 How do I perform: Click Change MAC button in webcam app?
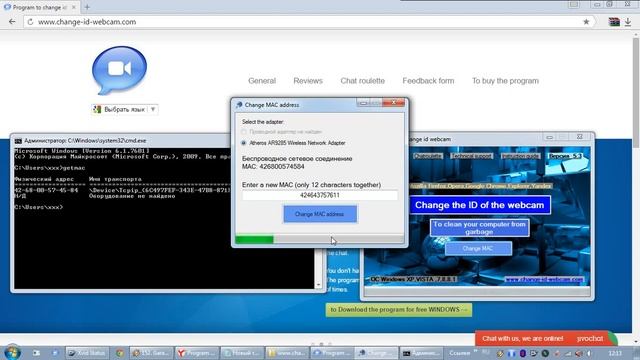[x=478, y=248]
